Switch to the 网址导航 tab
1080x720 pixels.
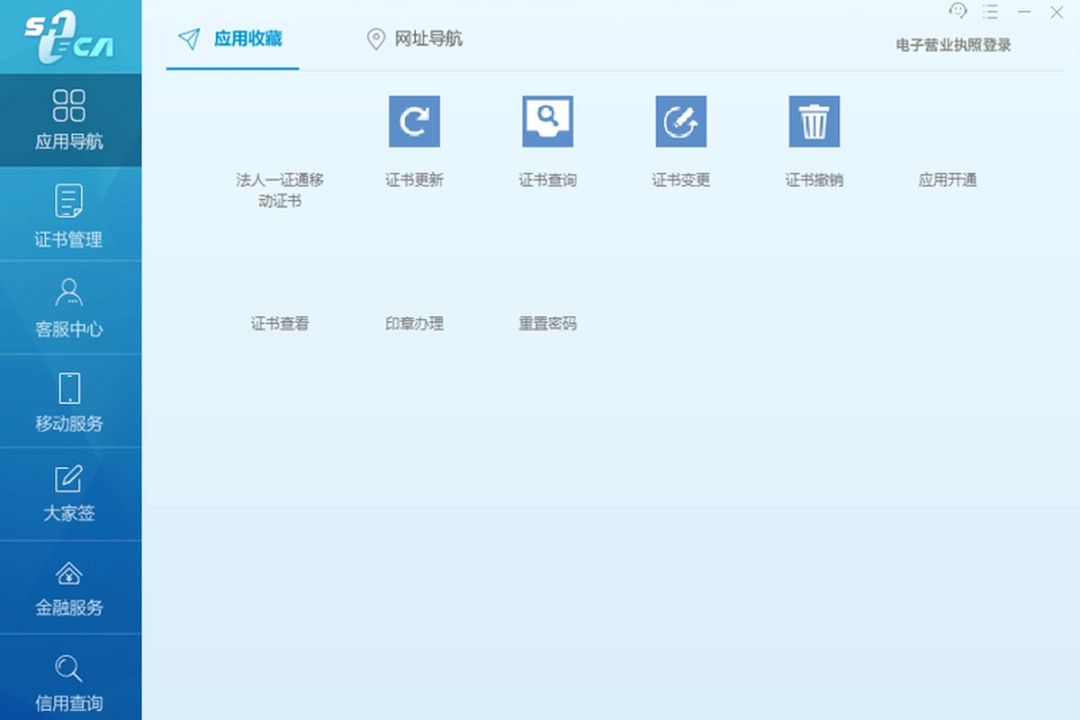tap(412, 39)
